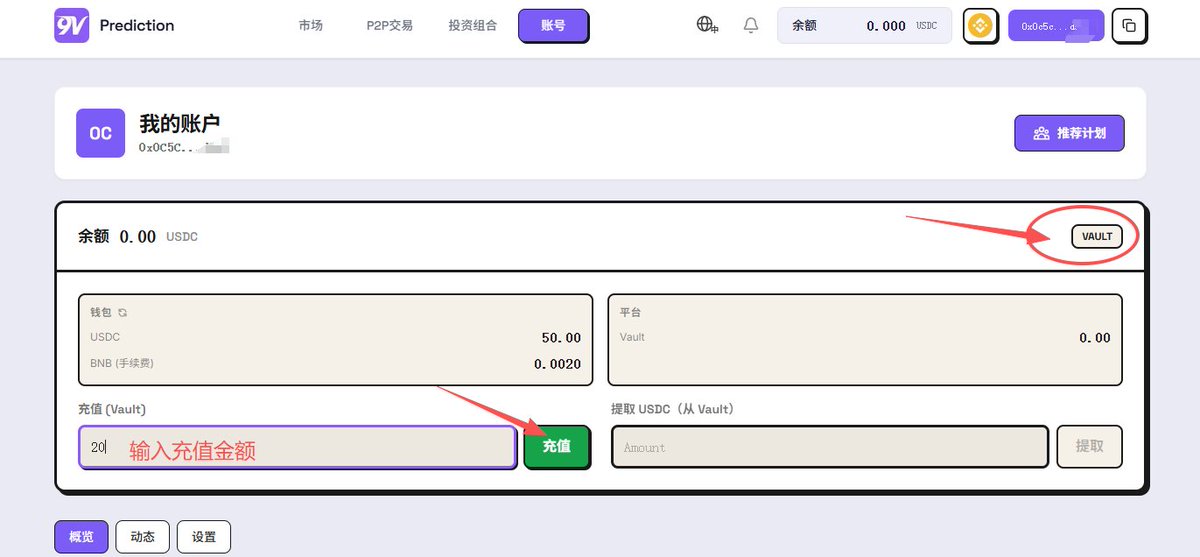Viewport: 1200px width, 557px height.
Task: Click the green 充值 button
Action: 557,447
